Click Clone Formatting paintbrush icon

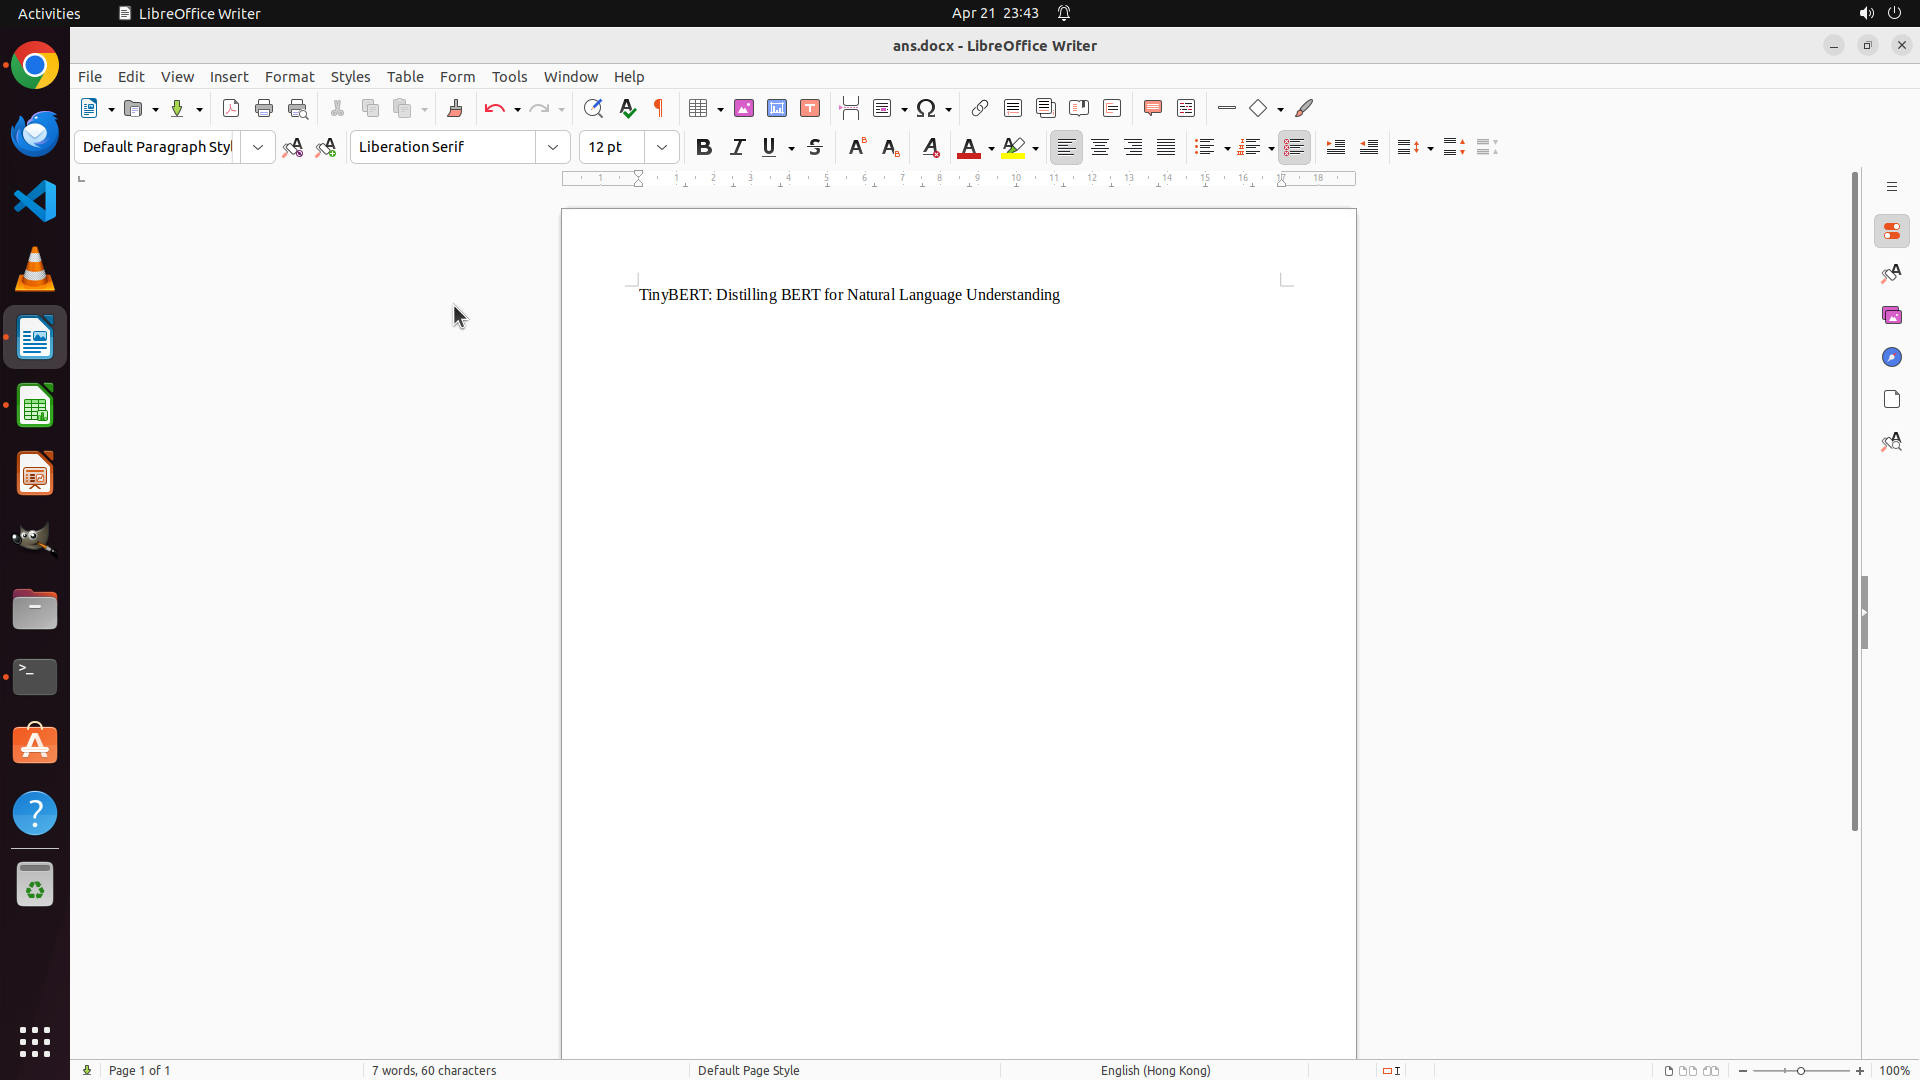tap(455, 108)
